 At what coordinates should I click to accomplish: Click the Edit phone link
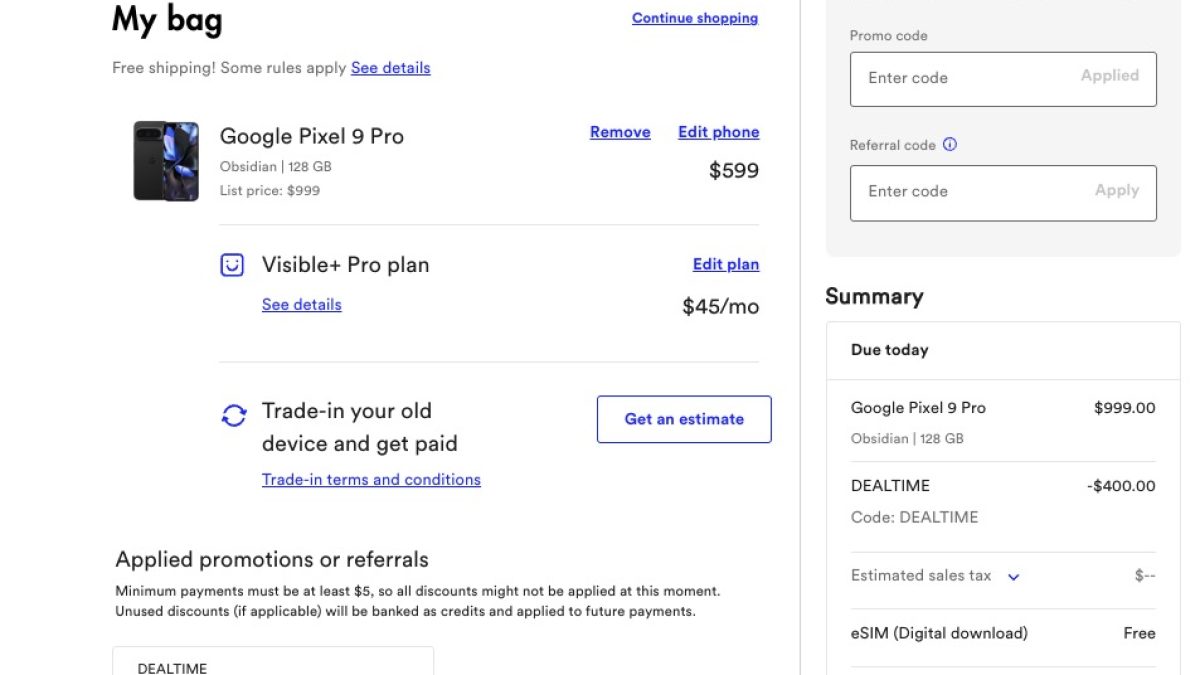(718, 132)
